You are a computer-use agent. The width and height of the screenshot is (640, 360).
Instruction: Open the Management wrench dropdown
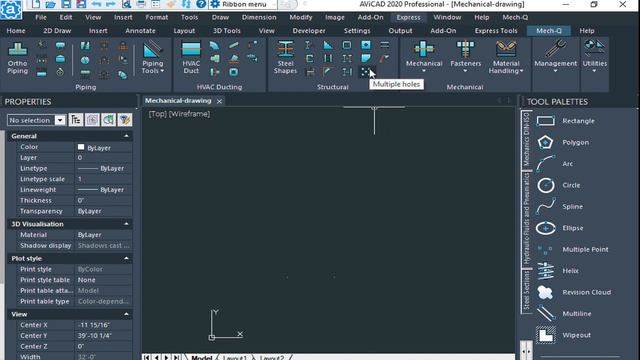556,58
